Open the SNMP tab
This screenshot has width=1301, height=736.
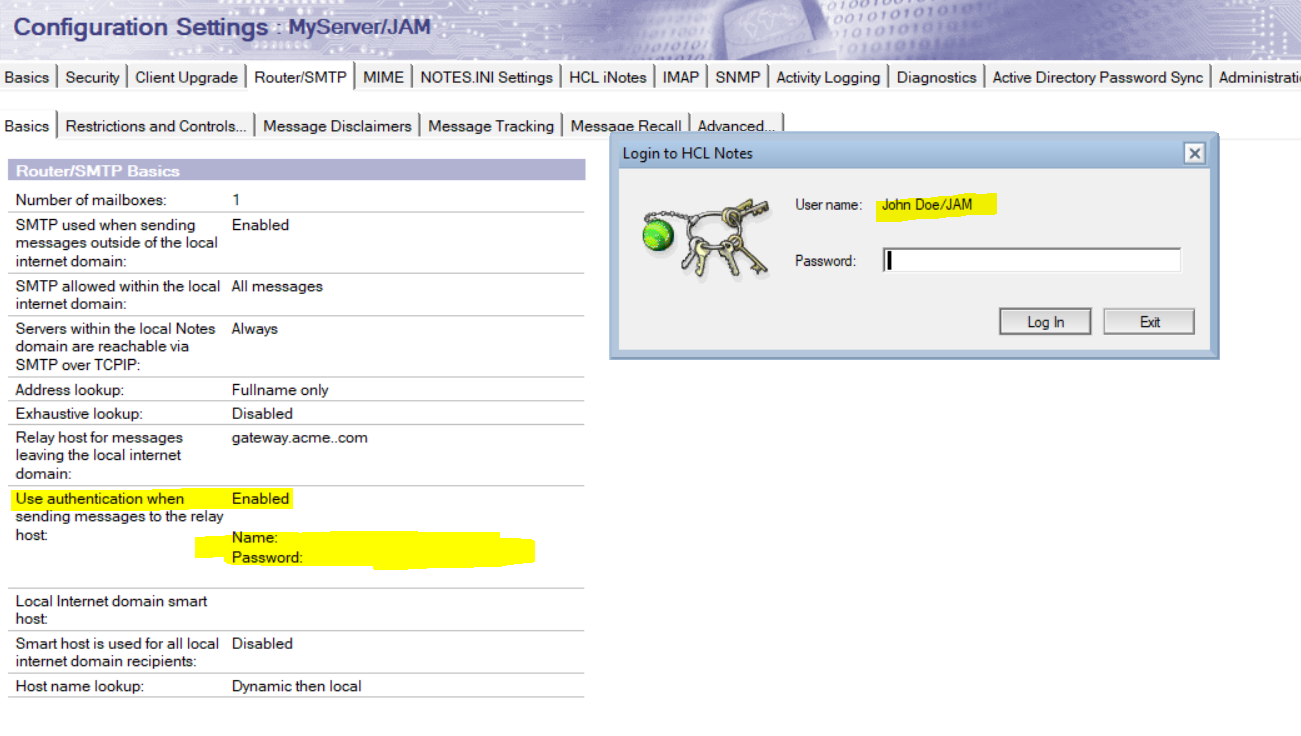[737, 77]
